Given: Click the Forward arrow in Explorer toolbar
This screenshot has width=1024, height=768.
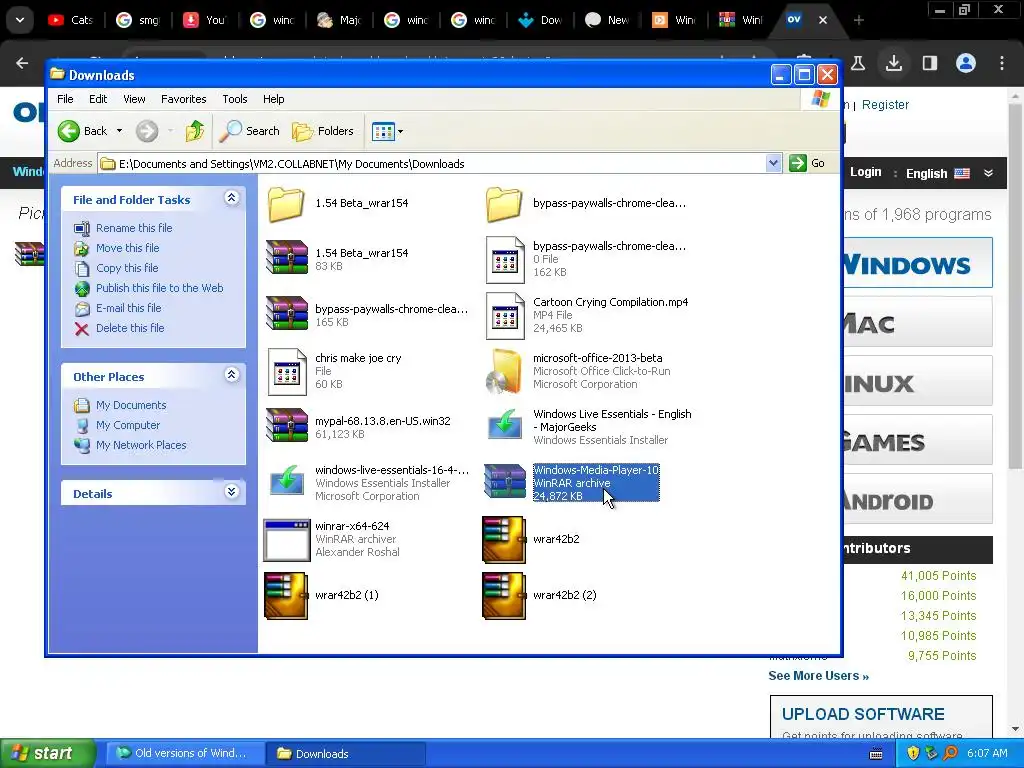Looking at the screenshot, I should [147, 131].
